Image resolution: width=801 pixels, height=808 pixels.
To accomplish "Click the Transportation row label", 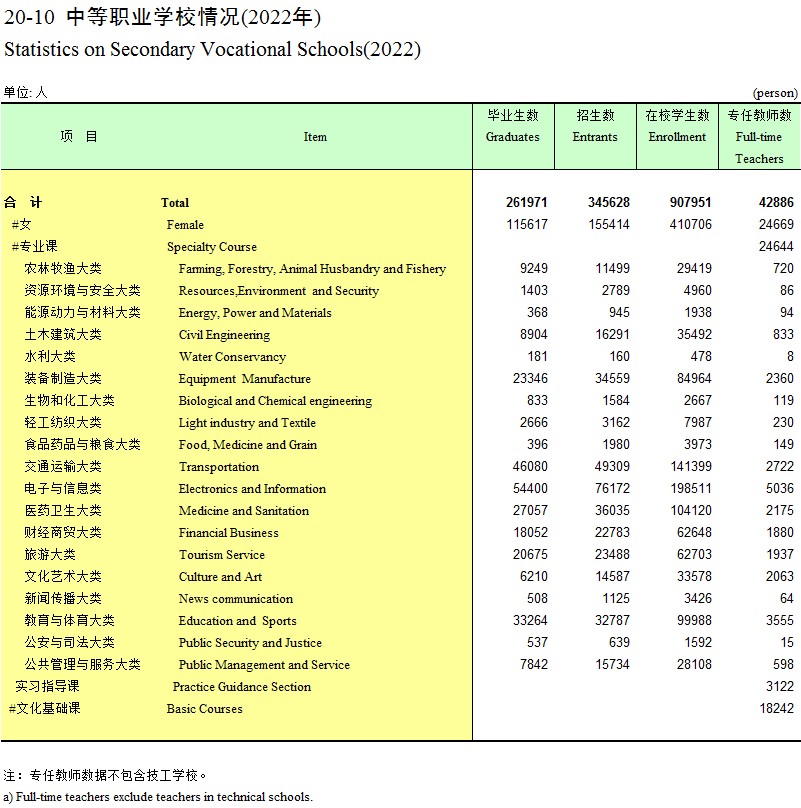I will pos(219,467).
